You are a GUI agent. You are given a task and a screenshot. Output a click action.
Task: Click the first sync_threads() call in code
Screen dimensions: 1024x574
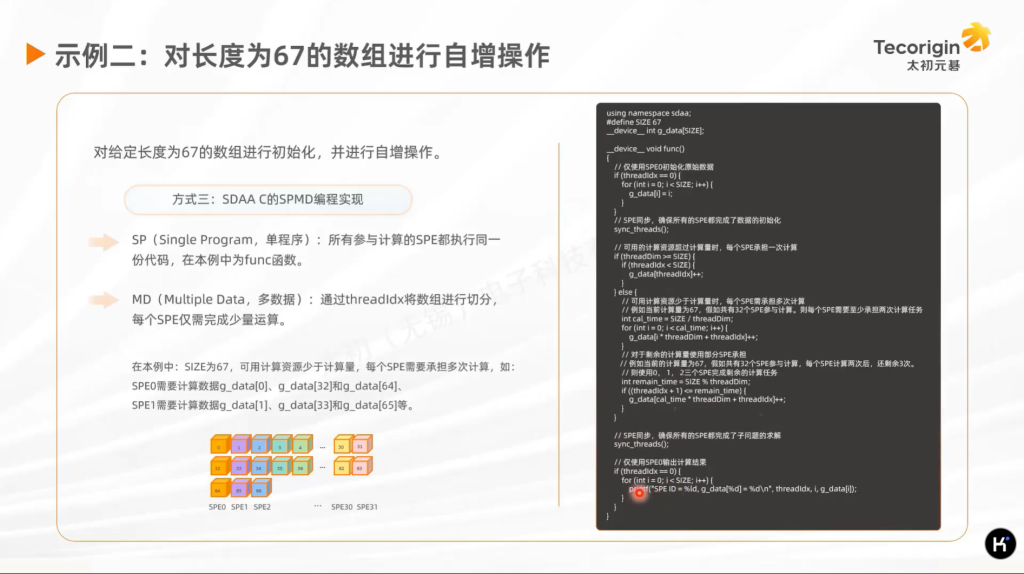point(640,229)
